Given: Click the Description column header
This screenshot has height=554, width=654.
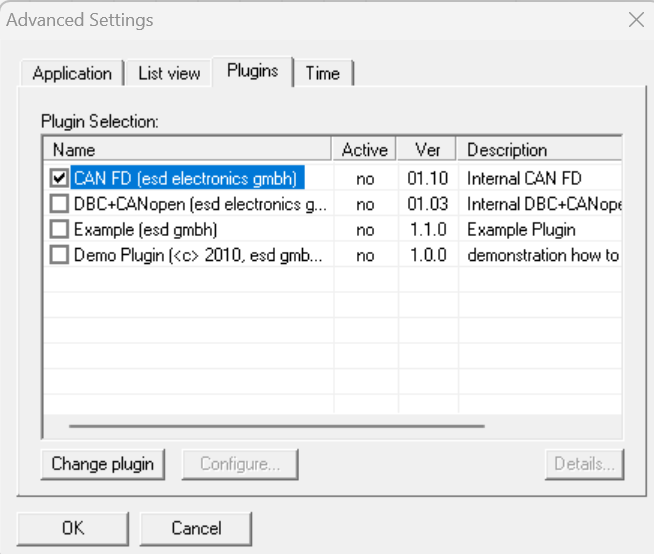Looking at the screenshot, I should coord(540,150).
